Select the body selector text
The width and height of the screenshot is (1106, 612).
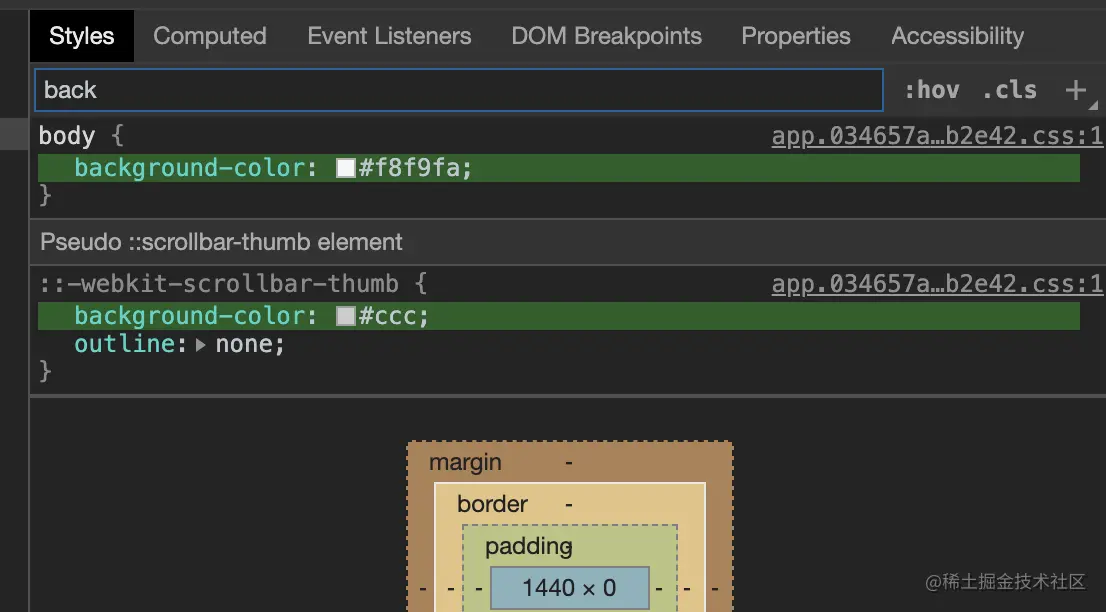67,136
